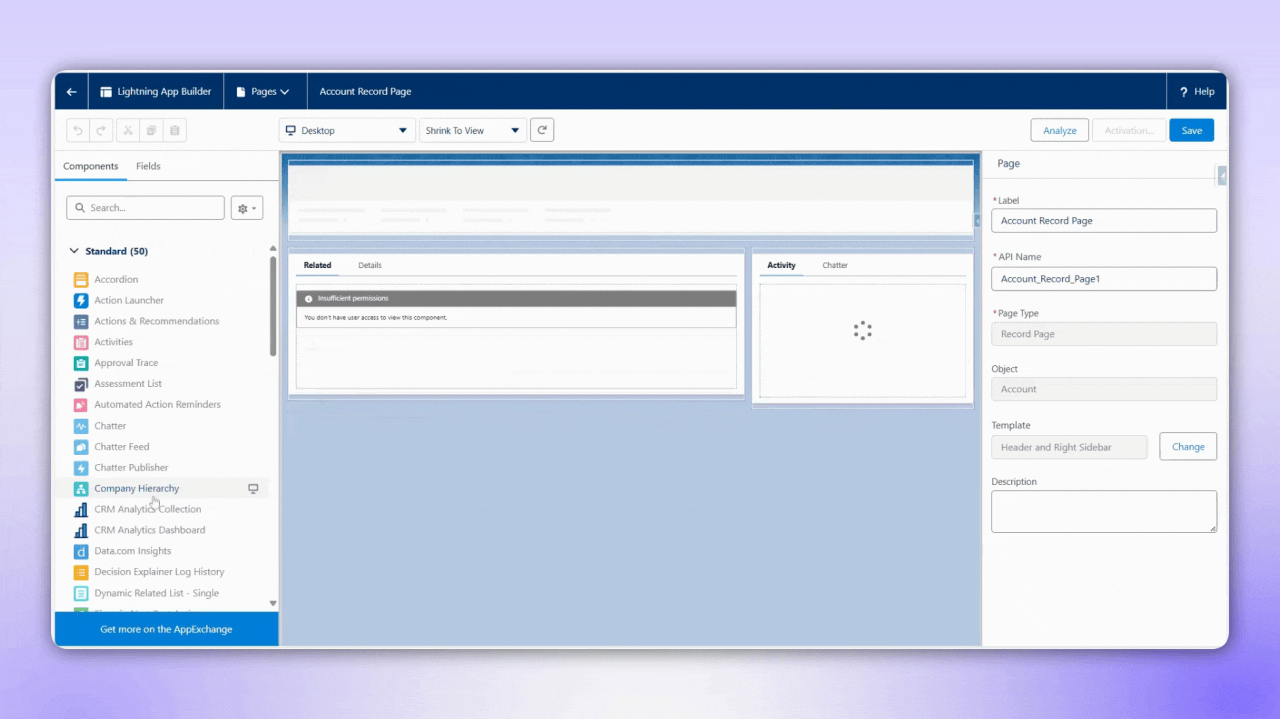The width and height of the screenshot is (1280, 719).
Task: Click the Label input field
Action: (x=1104, y=221)
